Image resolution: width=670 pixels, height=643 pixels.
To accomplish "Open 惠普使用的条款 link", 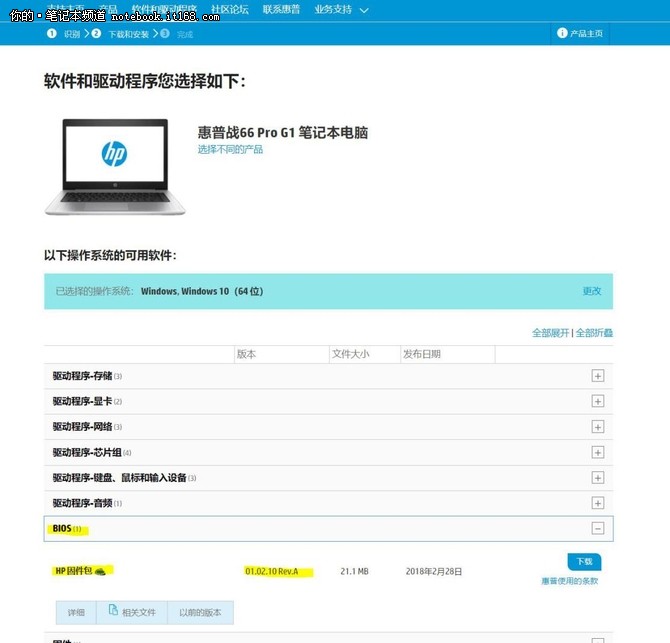I will 570,581.
